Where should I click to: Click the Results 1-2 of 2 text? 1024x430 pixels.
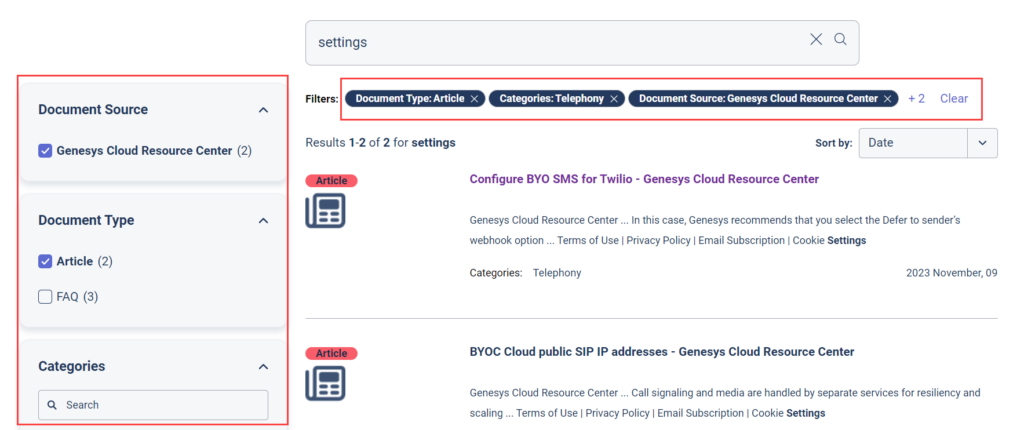(x=381, y=142)
